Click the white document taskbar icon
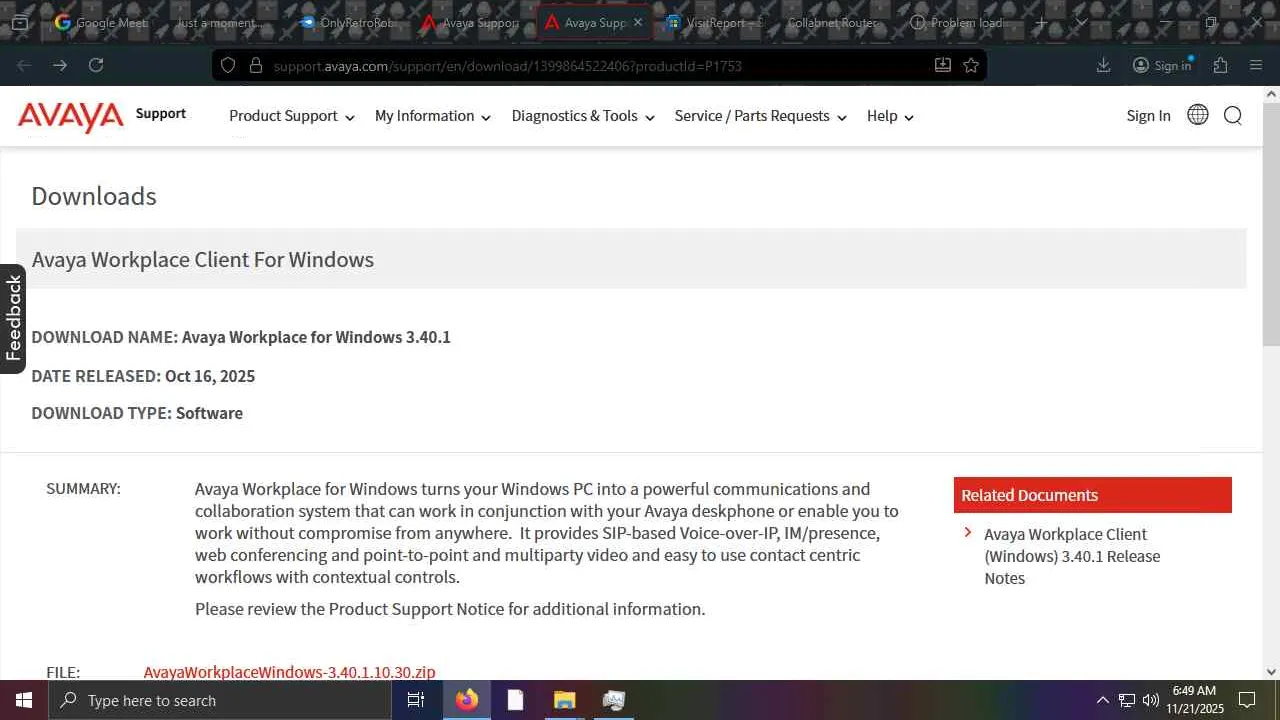 [x=515, y=700]
